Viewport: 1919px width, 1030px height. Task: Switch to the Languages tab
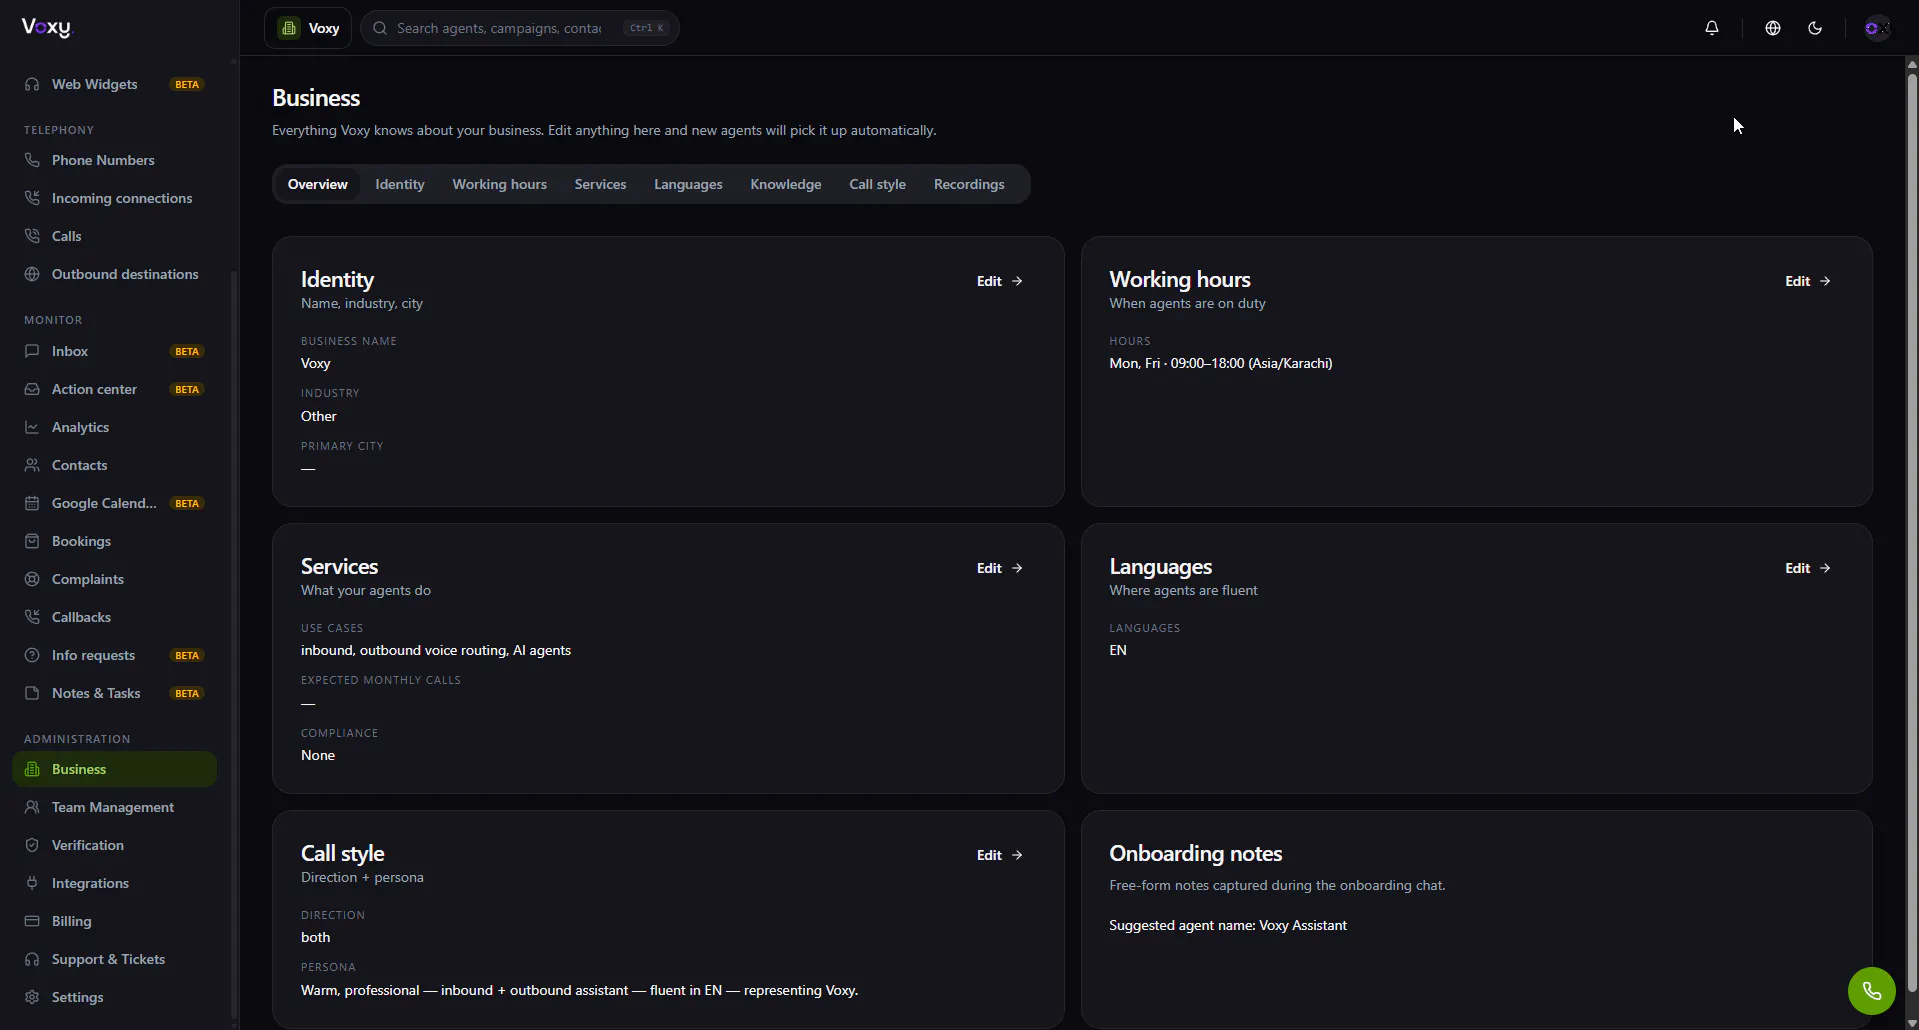[688, 184]
